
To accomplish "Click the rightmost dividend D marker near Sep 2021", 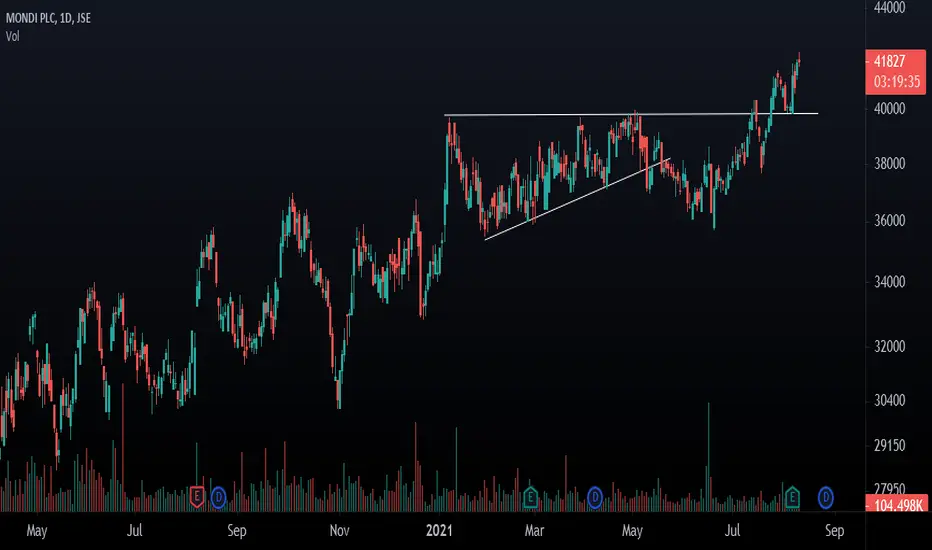I will pos(825,497).
